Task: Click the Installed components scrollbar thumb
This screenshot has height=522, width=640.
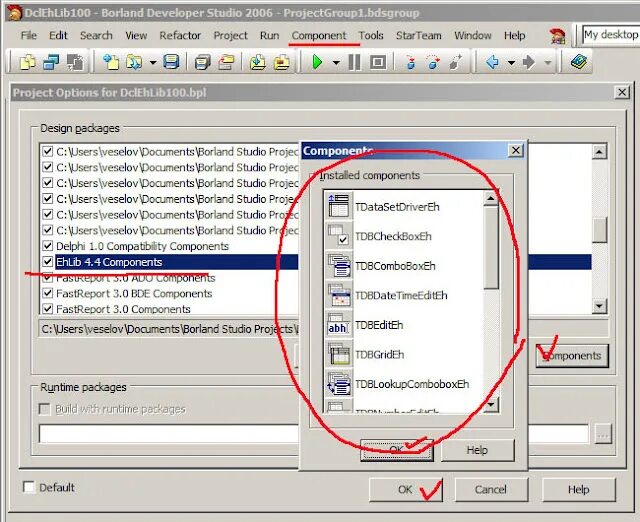Action: pos(491,247)
